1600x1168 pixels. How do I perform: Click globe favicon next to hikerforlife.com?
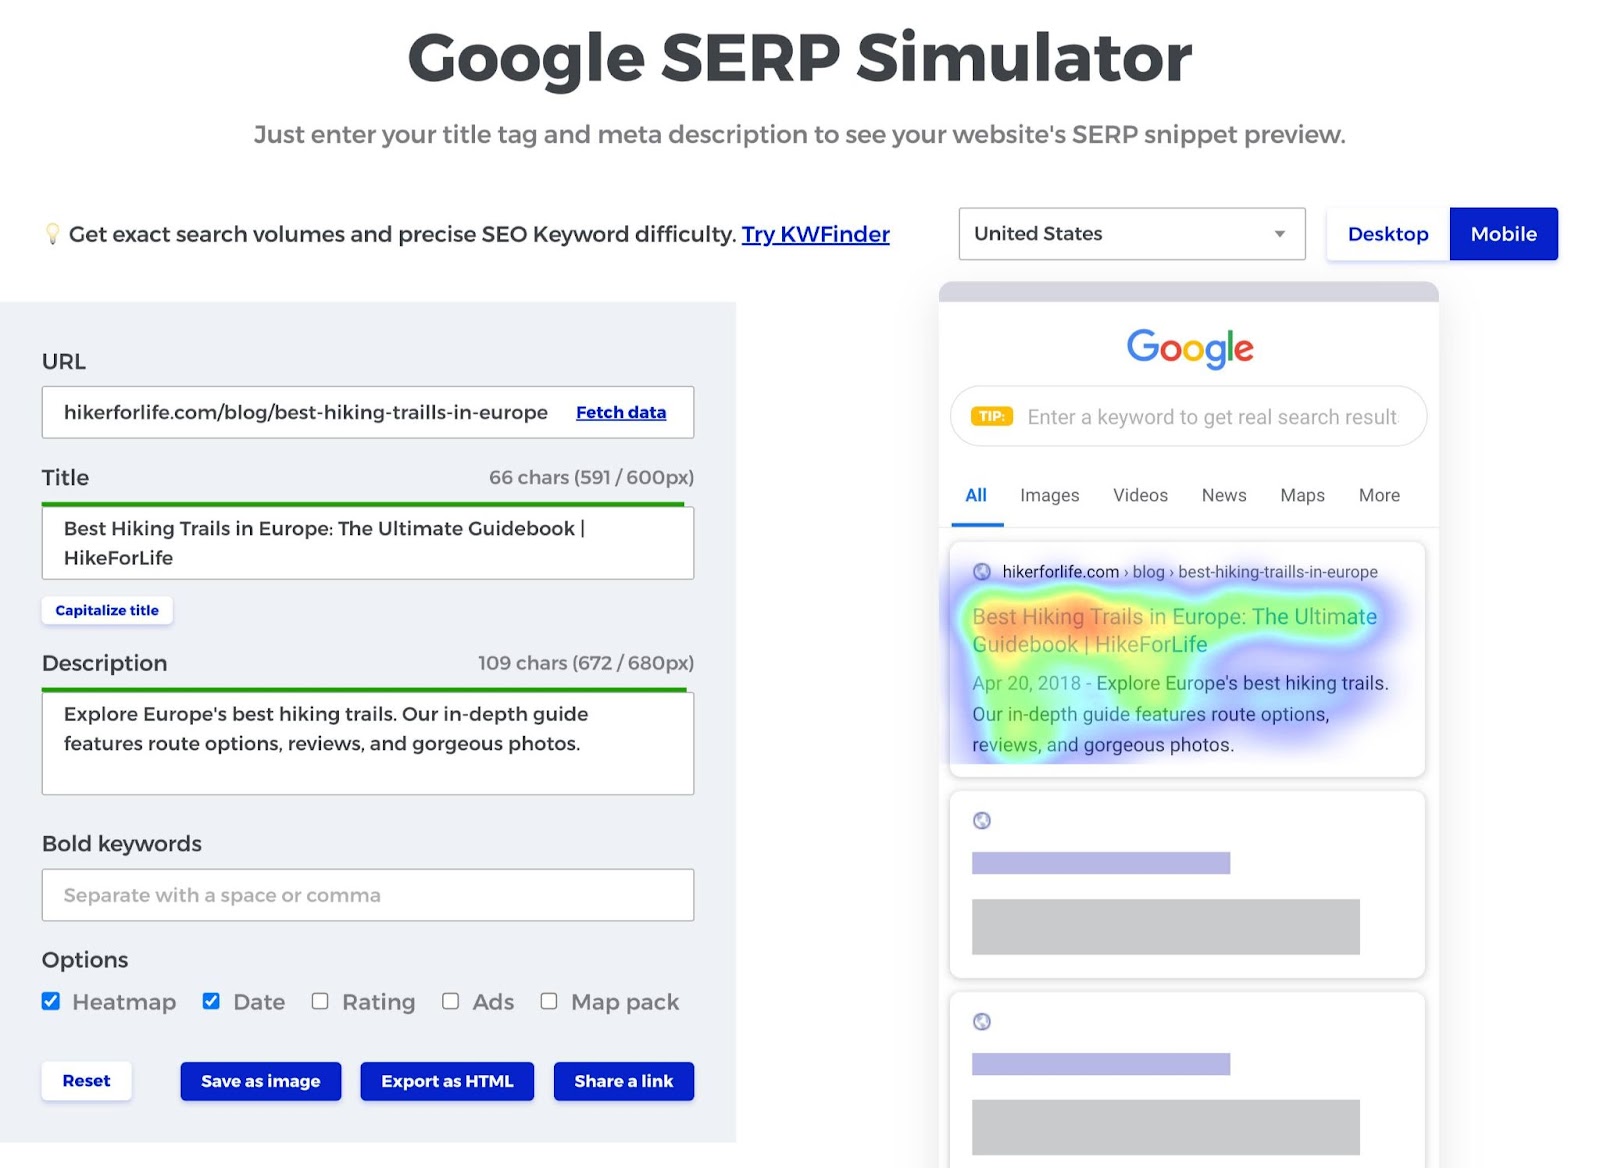click(x=982, y=572)
